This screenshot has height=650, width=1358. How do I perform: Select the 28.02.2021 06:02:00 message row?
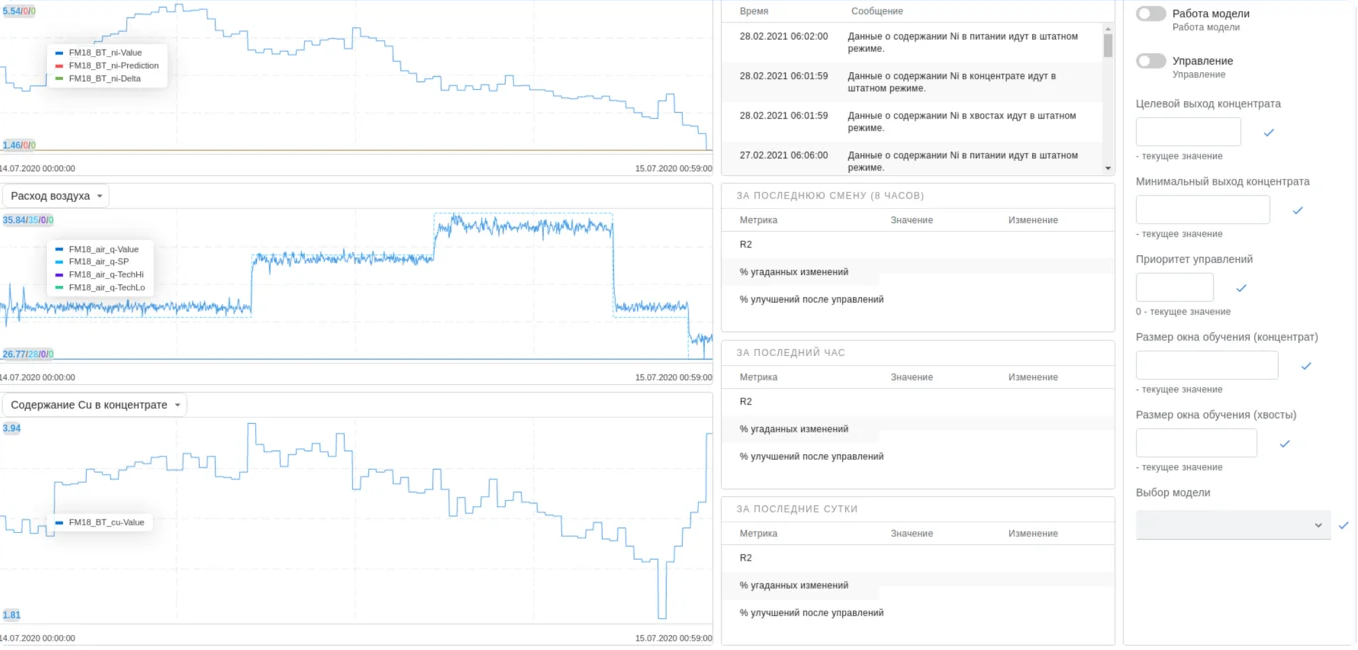click(x=912, y=42)
